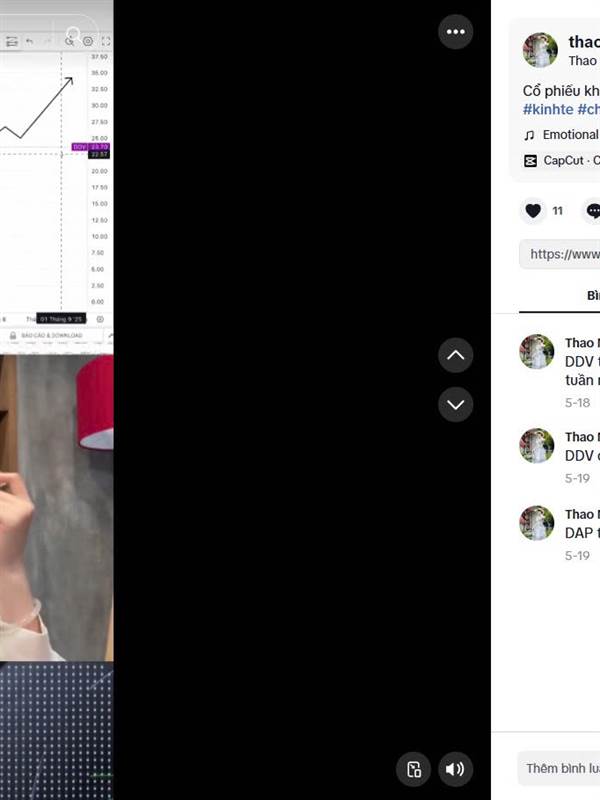Click the fullscreen icon in chart toolbar
Screen dimensions: 600x800
click(x=106, y=41)
